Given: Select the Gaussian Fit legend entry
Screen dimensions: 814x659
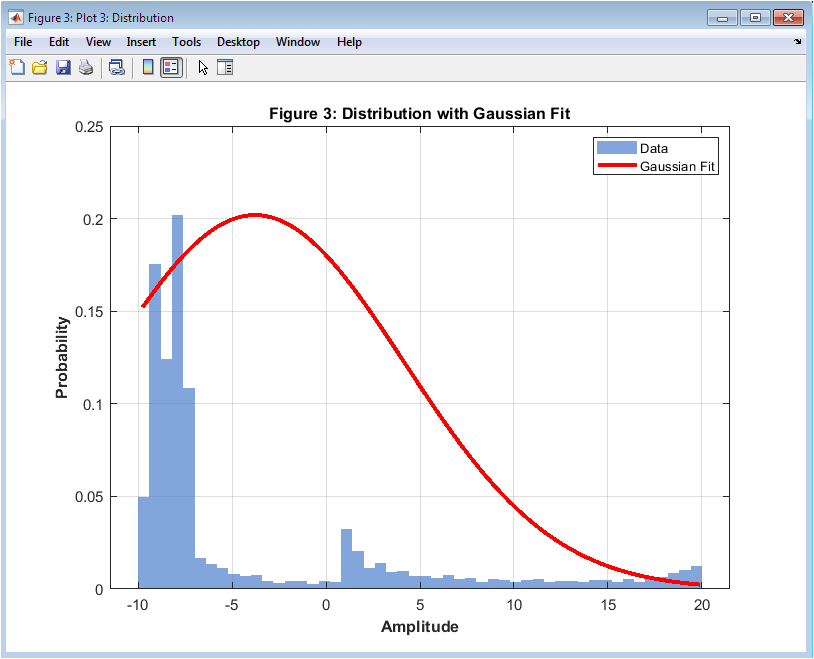Looking at the screenshot, I should (x=678, y=166).
